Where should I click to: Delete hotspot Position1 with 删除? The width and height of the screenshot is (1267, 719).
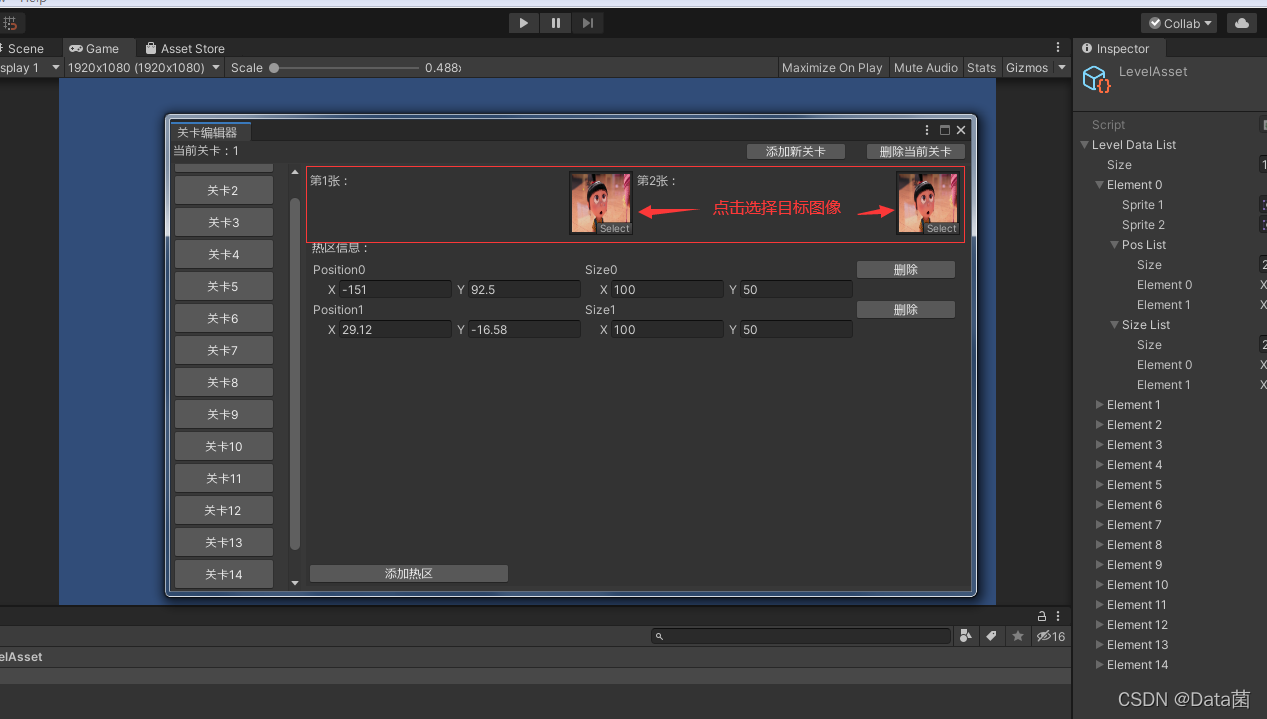[906, 310]
